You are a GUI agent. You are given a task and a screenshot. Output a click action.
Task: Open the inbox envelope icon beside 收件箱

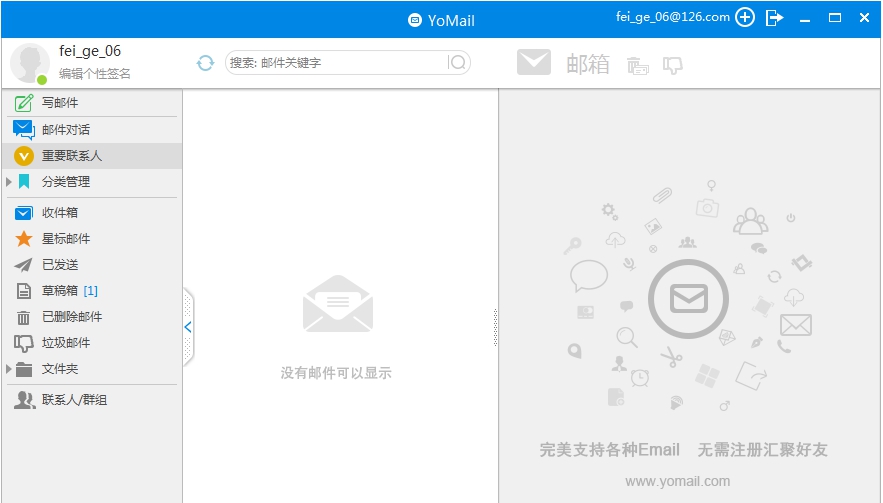(24, 213)
